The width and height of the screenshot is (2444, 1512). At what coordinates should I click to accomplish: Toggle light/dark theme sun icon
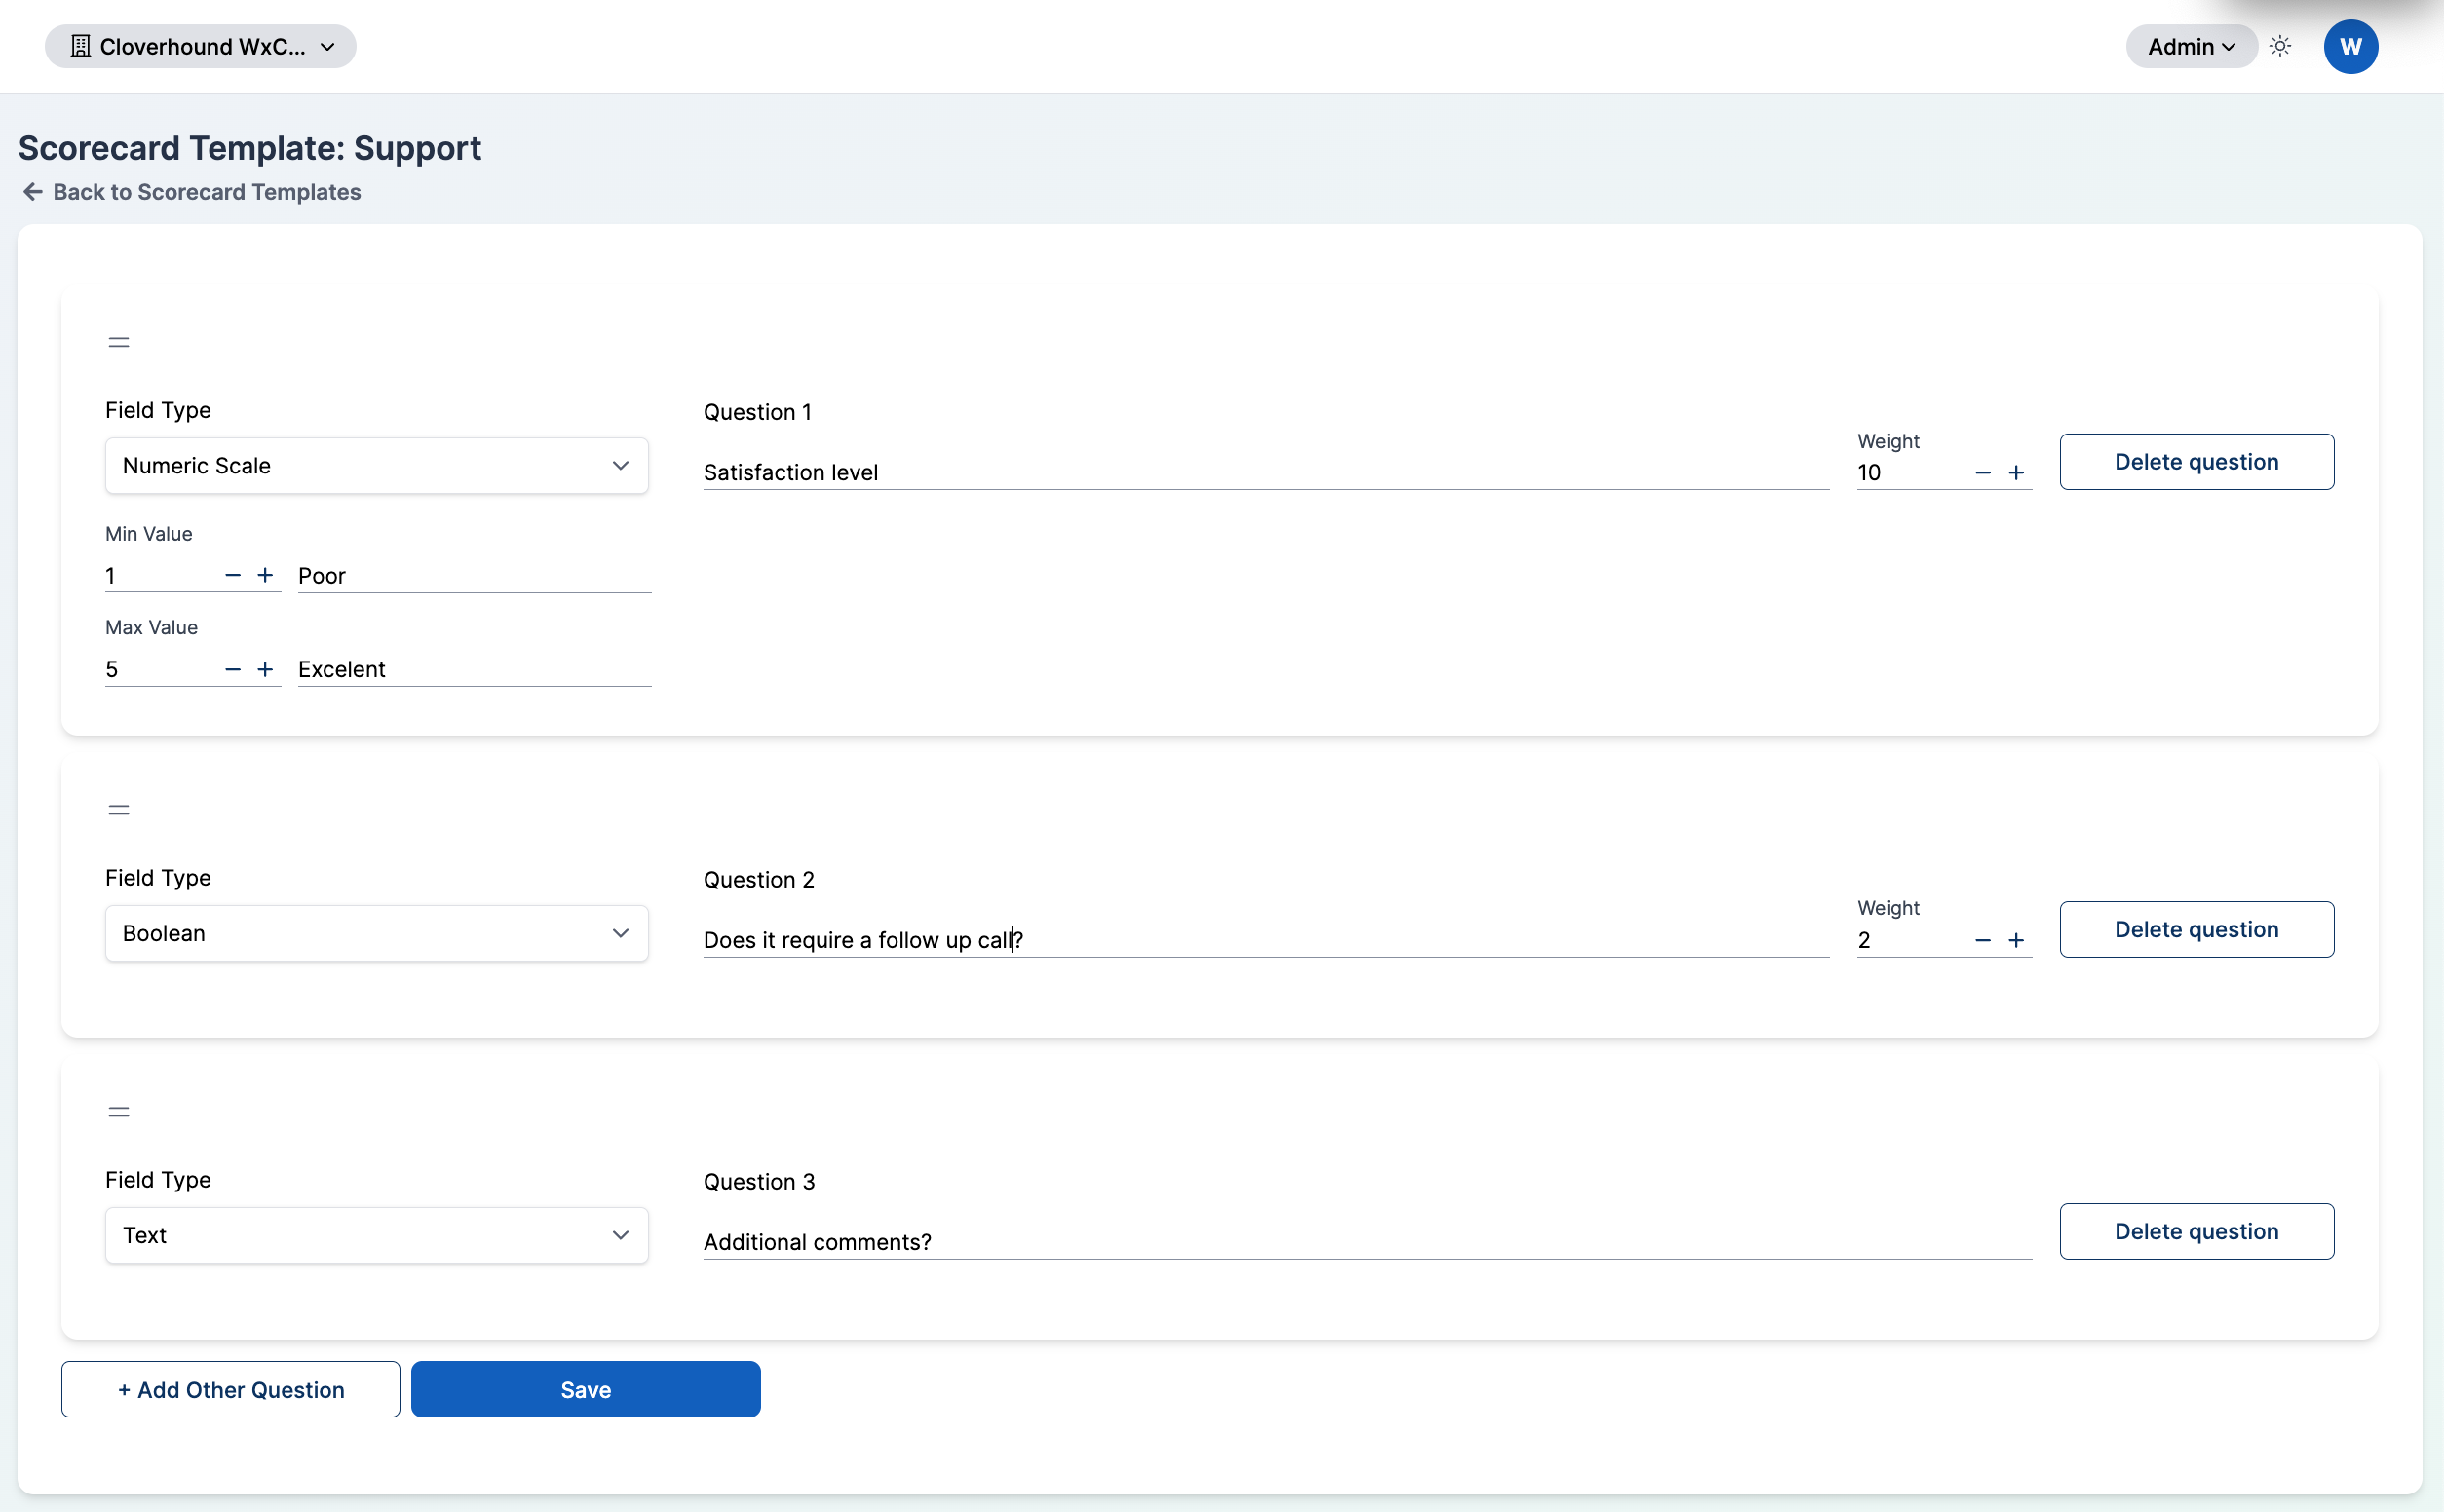[2280, 46]
